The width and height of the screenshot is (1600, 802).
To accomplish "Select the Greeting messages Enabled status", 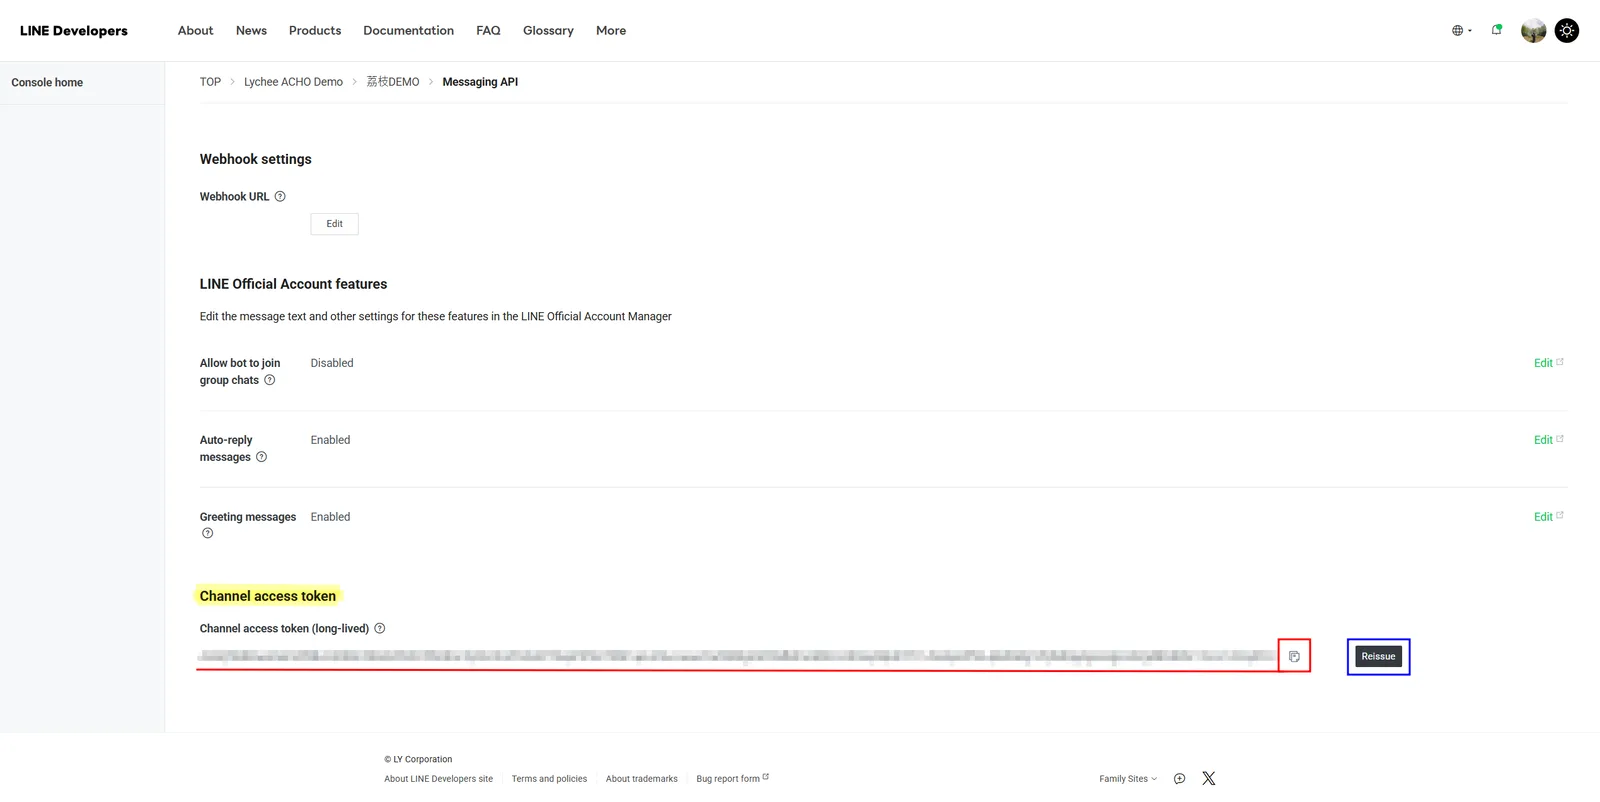I will pyautogui.click(x=330, y=517).
